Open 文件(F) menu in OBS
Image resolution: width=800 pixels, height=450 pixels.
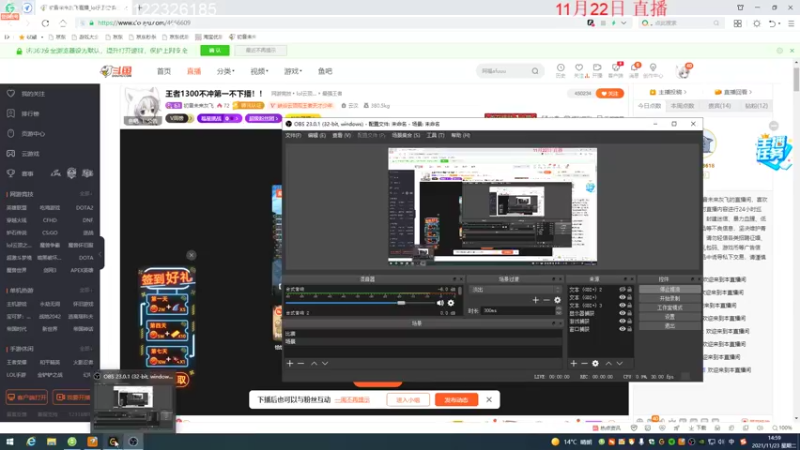(x=293, y=135)
